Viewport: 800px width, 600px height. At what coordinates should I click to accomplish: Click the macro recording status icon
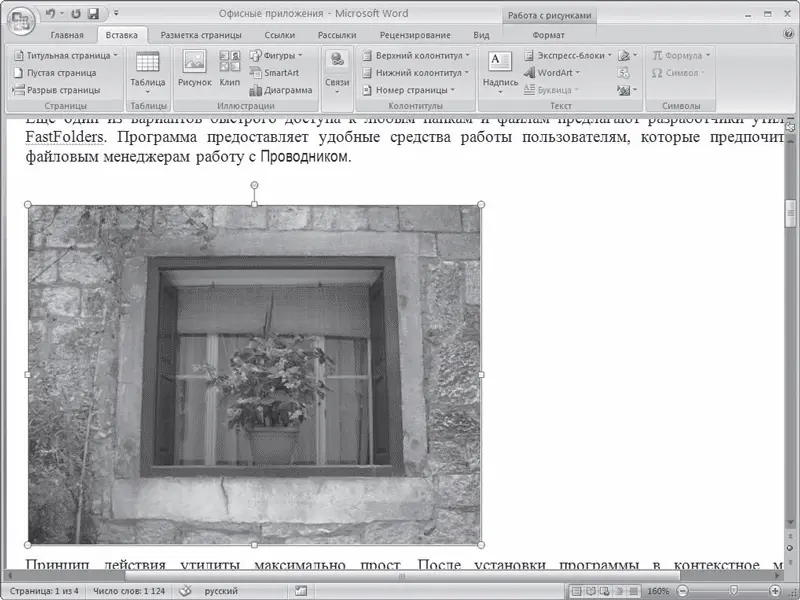coord(301,591)
